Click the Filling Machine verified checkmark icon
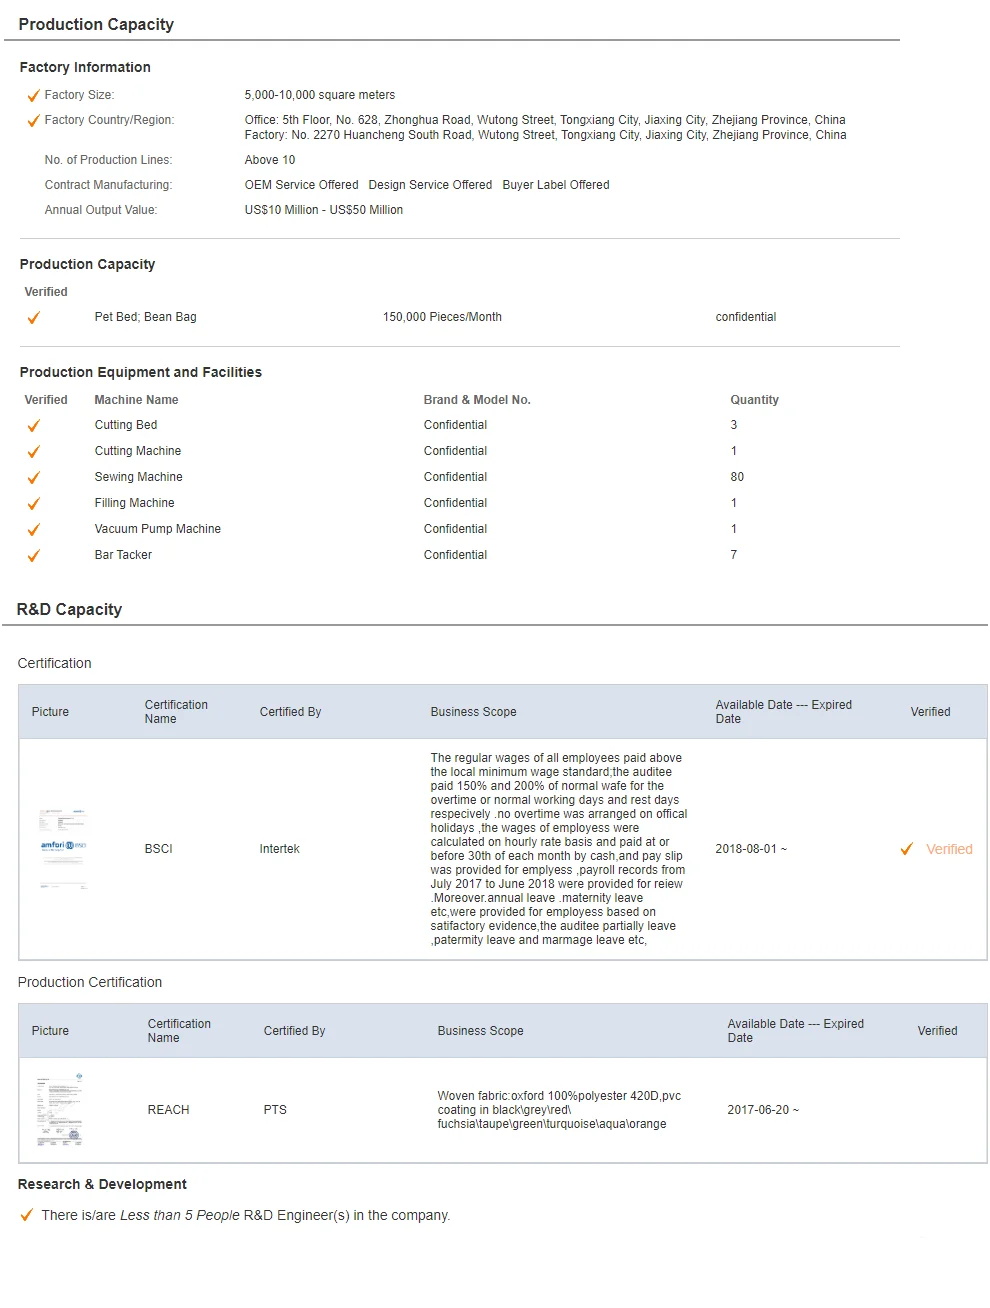 pos(33,504)
